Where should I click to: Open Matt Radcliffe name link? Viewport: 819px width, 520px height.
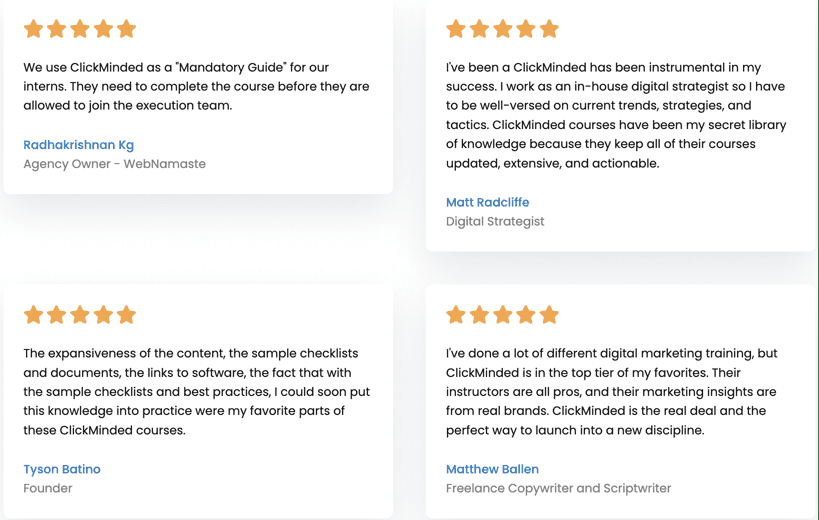click(487, 202)
